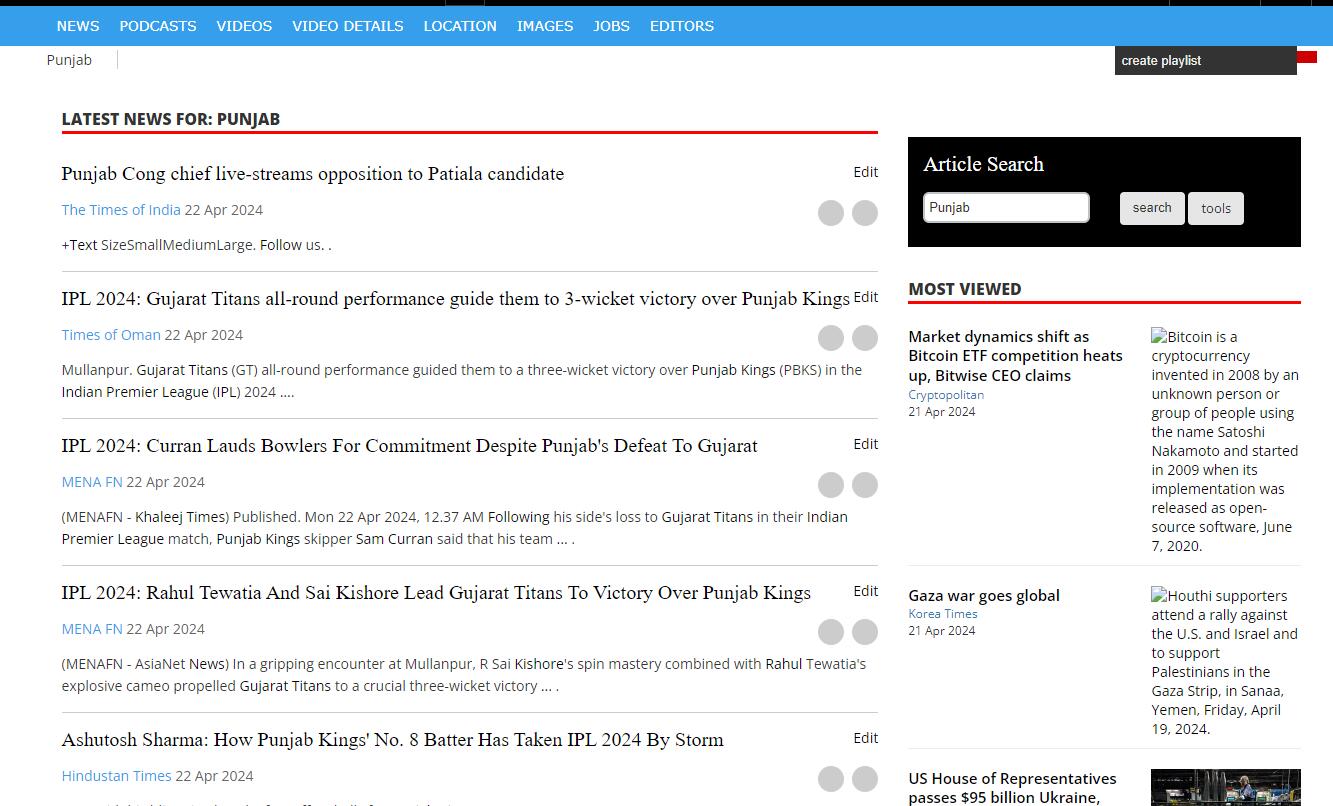The height and width of the screenshot is (806, 1333).
Task: Open Bitcoin ETF competition most viewed article
Action: tap(1015, 356)
